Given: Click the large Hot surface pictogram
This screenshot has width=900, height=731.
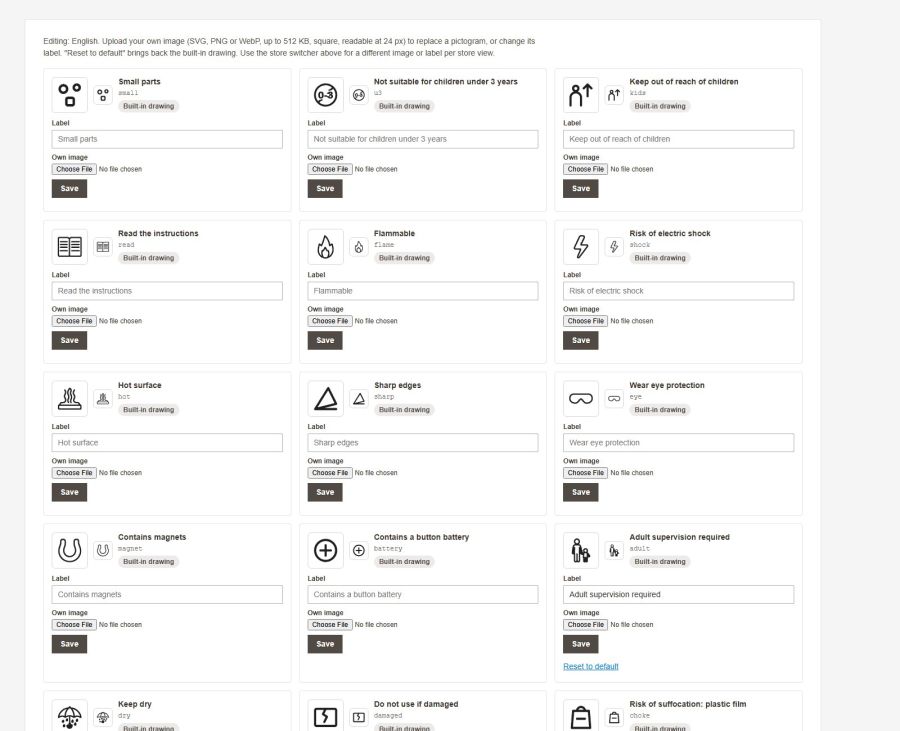Looking at the screenshot, I should coord(69,398).
